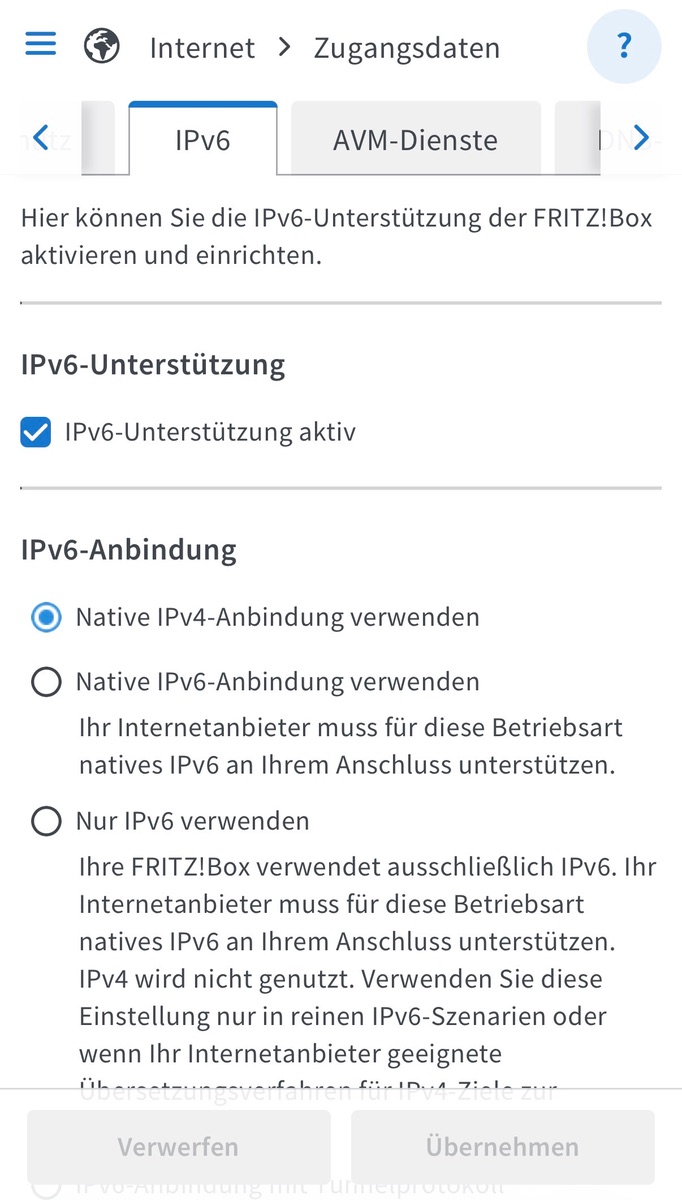682x1200 pixels.
Task: Click the Zugangsdaten breadcrumb entry
Action: [407, 47]
